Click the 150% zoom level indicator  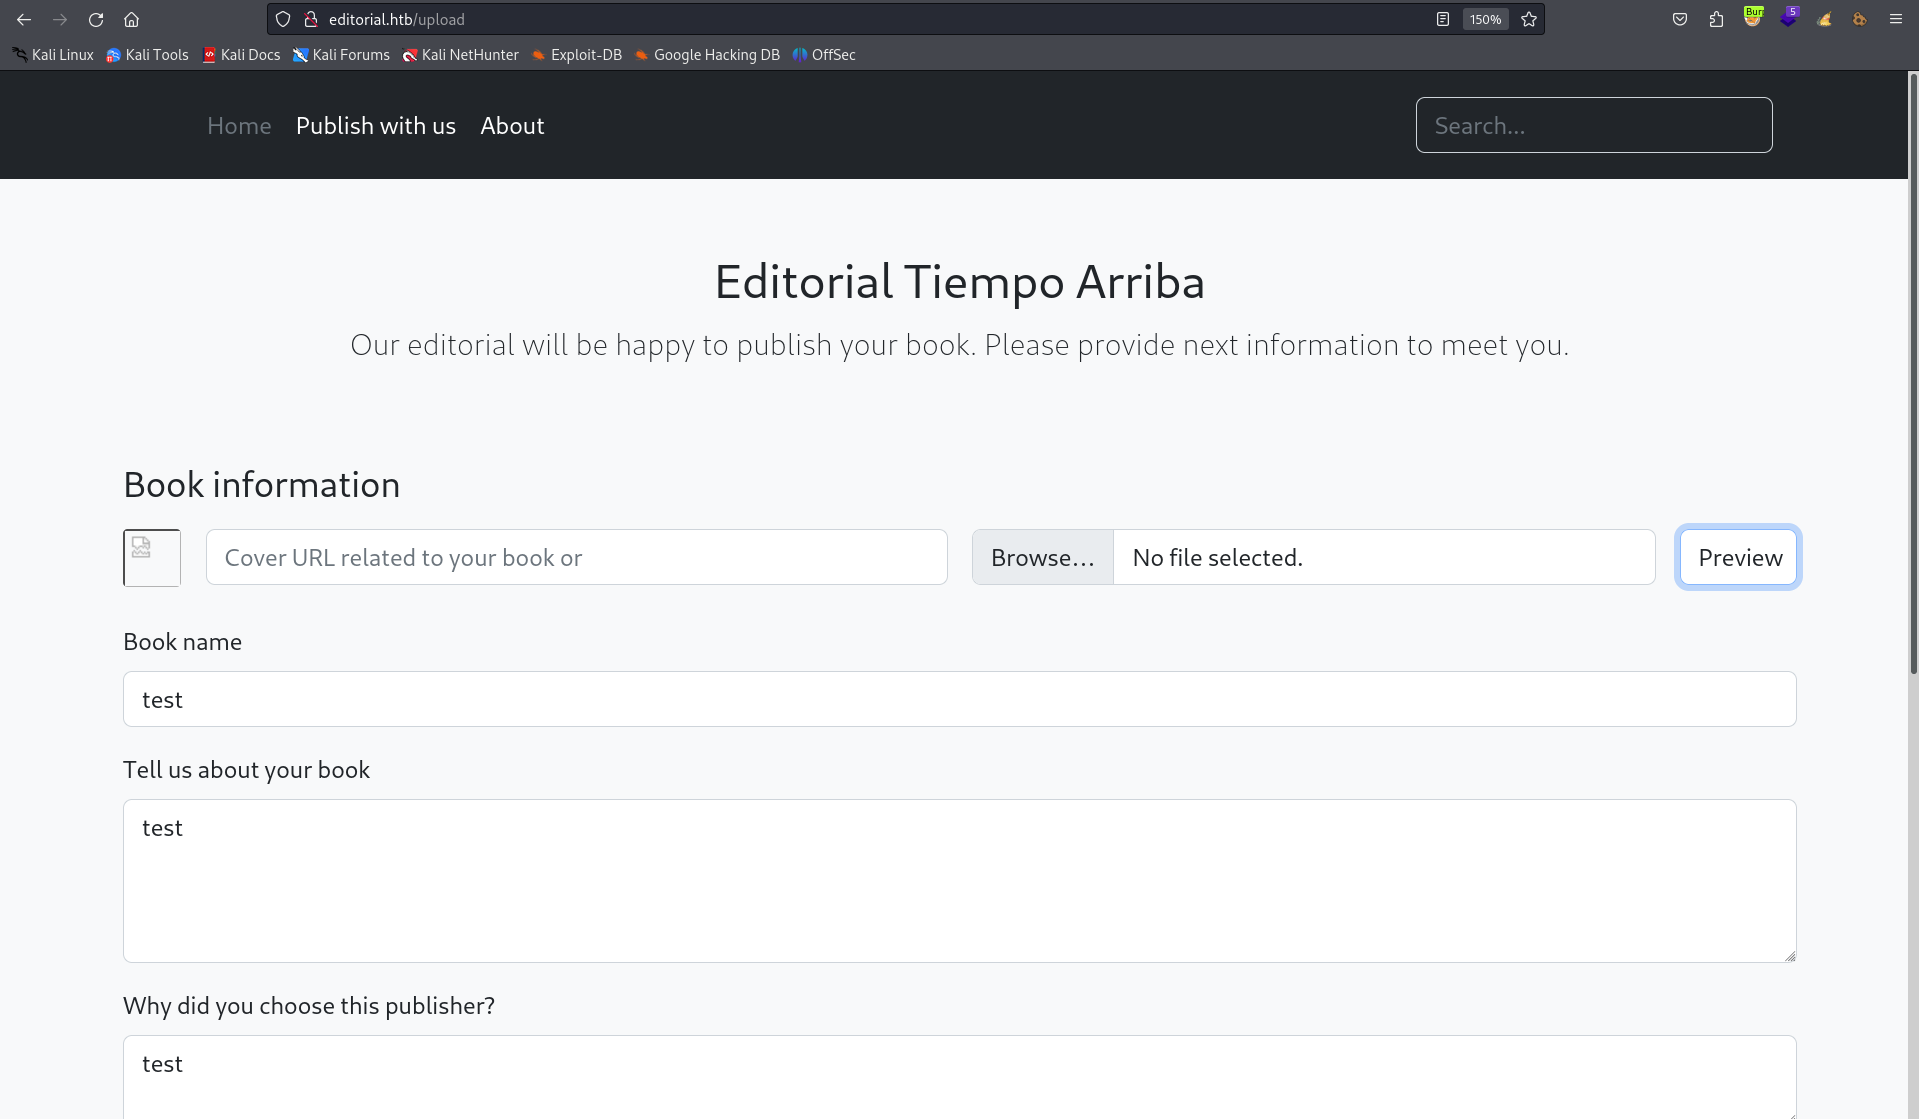pos(1485,19)
